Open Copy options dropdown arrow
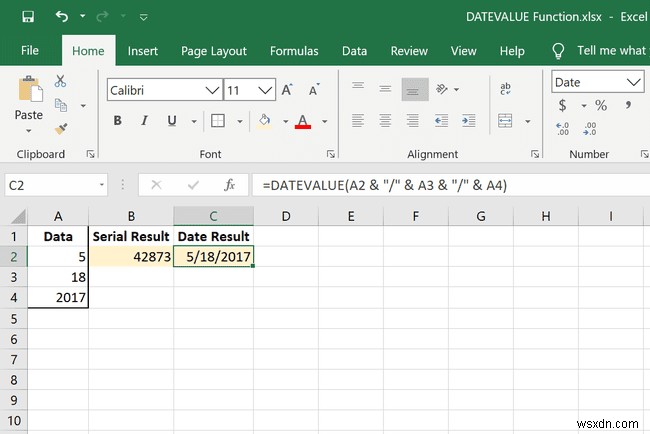 pyautogui.click(x=83, y=106)
